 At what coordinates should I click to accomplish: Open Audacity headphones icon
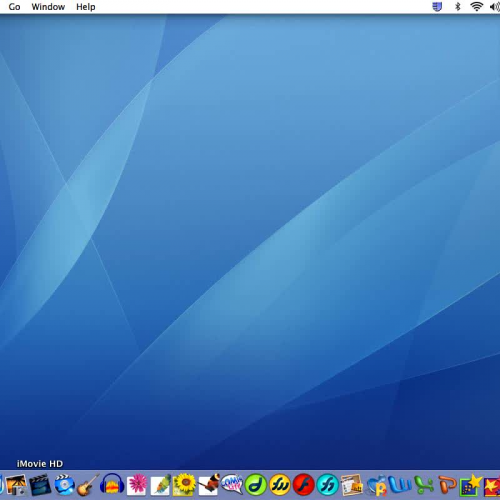tap(112, 485)
